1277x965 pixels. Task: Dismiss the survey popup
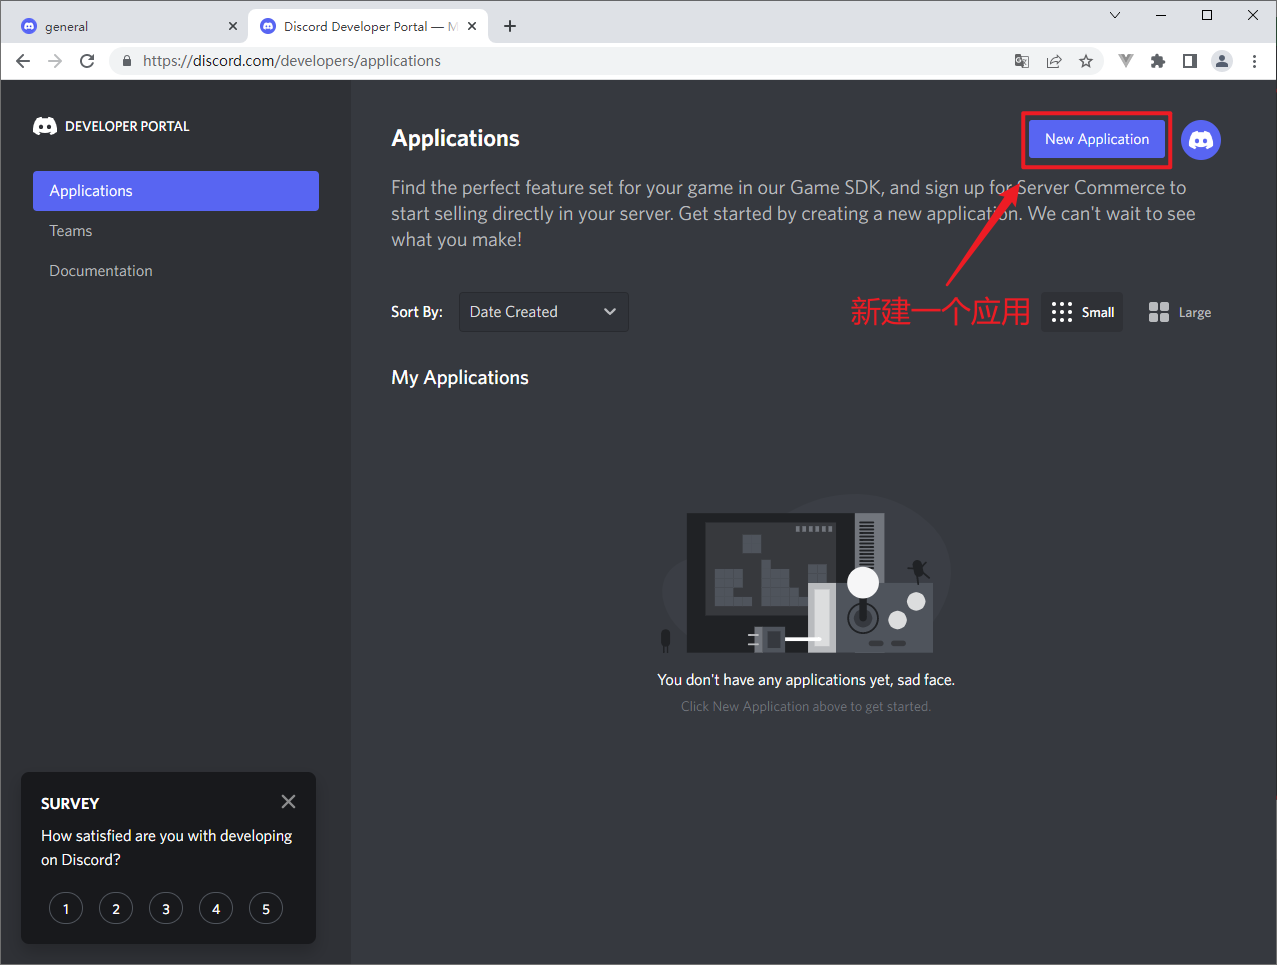point(288,802)
